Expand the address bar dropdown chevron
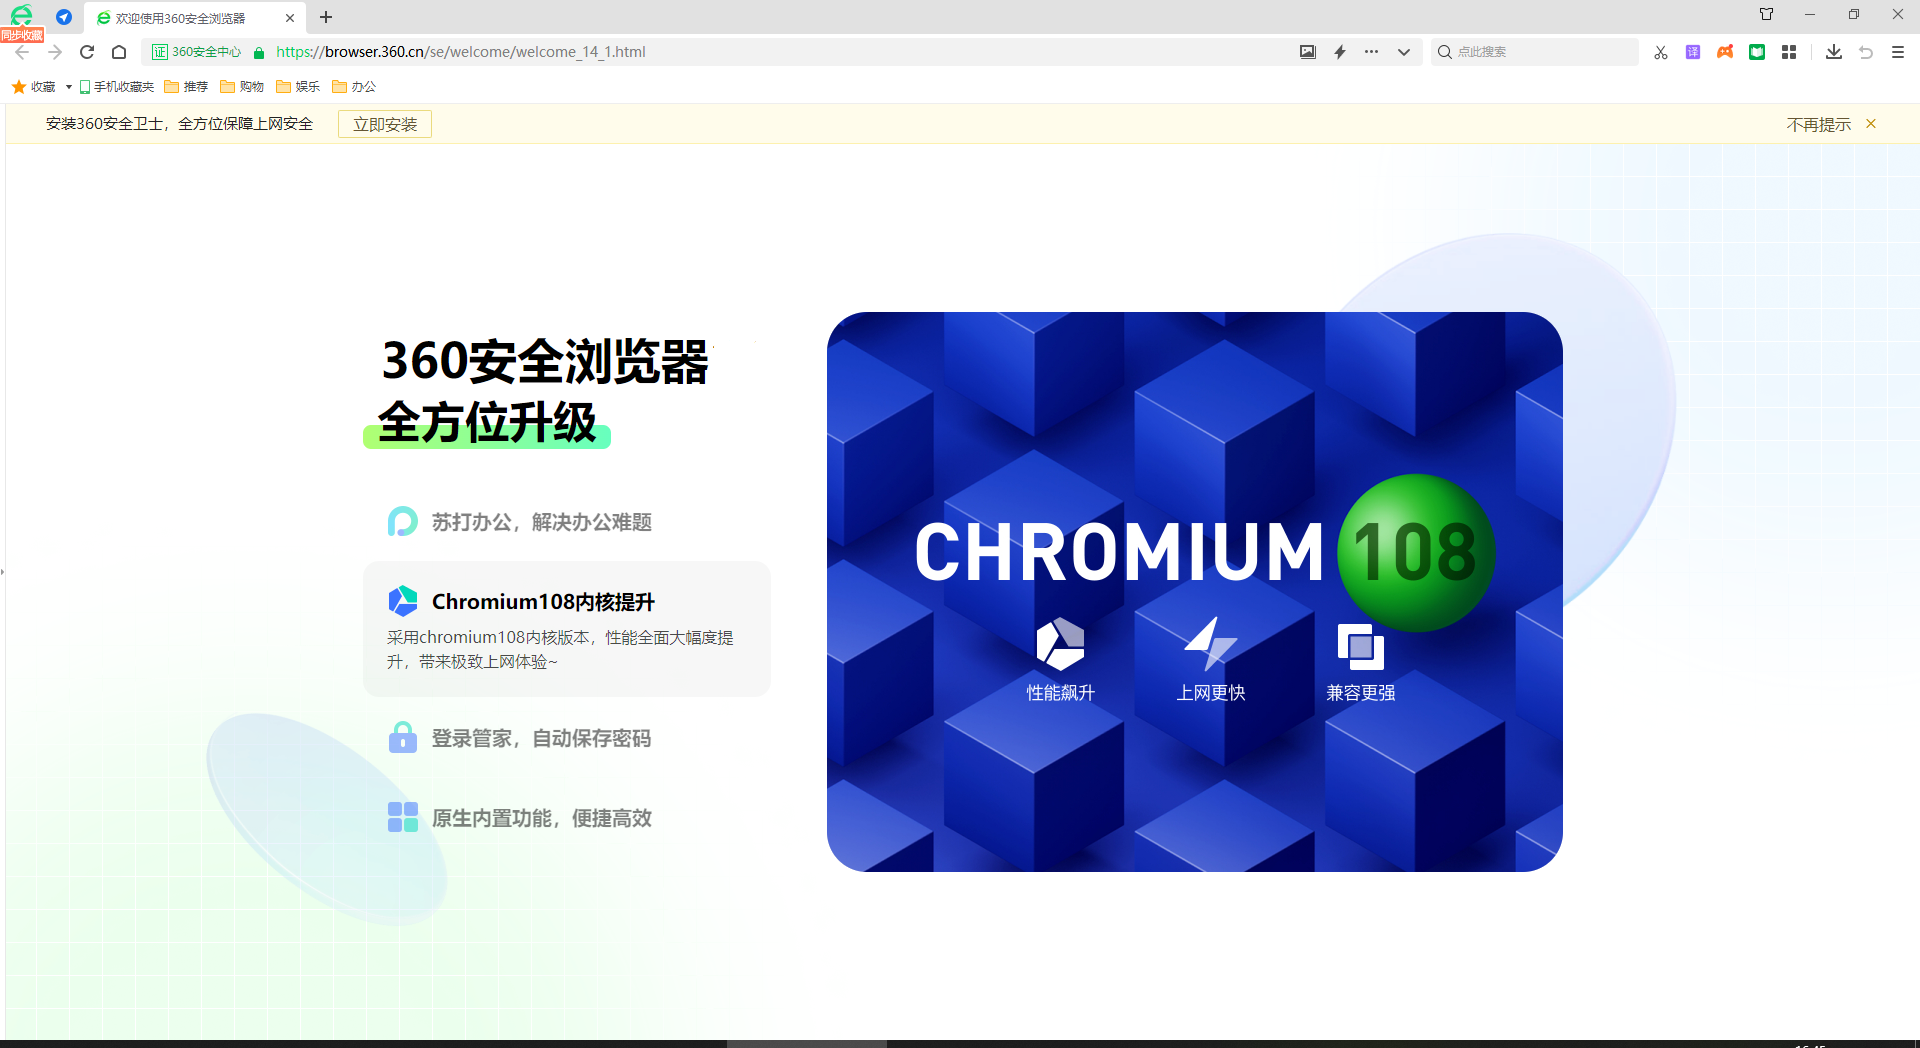This screenshot has height=1048, width=1920. 1404,52
